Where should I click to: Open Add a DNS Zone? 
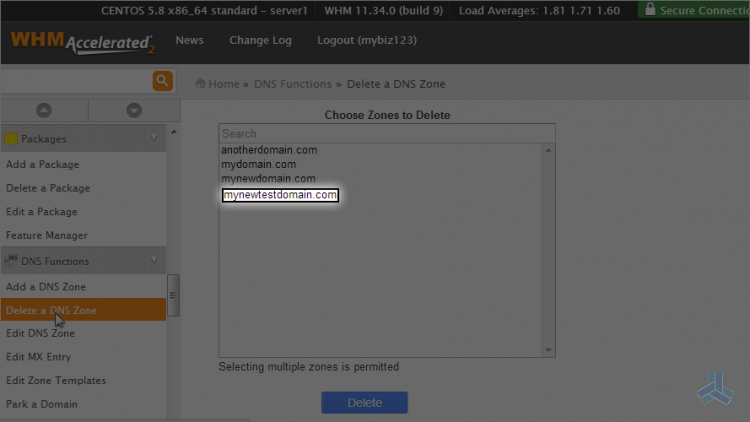[x=46, y=287]
